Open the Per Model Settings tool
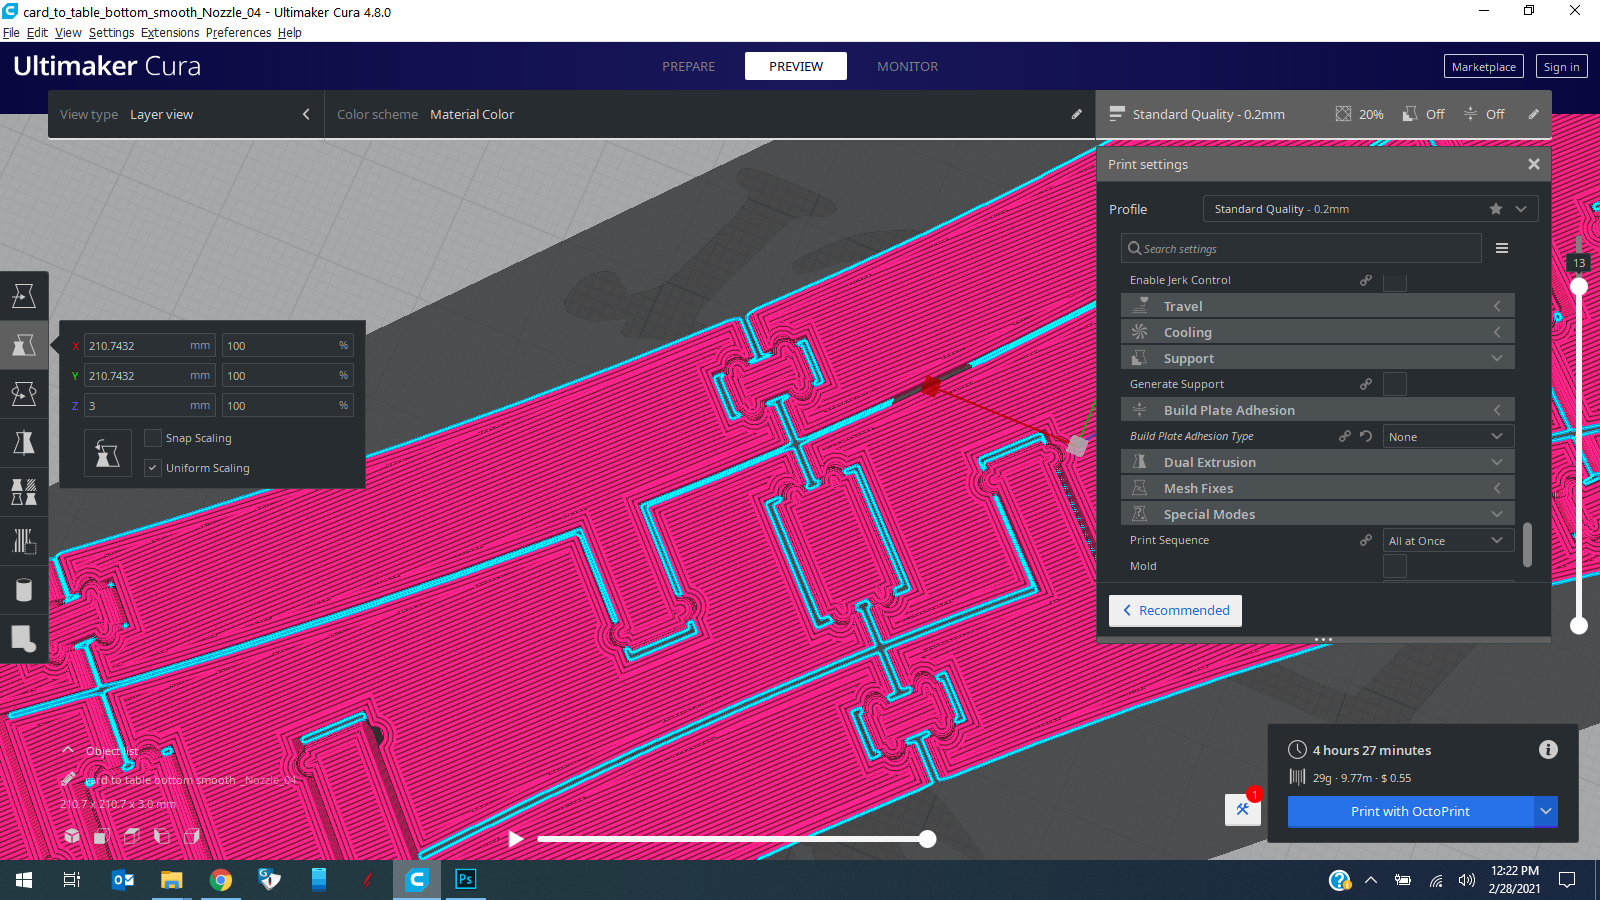 click(24, 492)
